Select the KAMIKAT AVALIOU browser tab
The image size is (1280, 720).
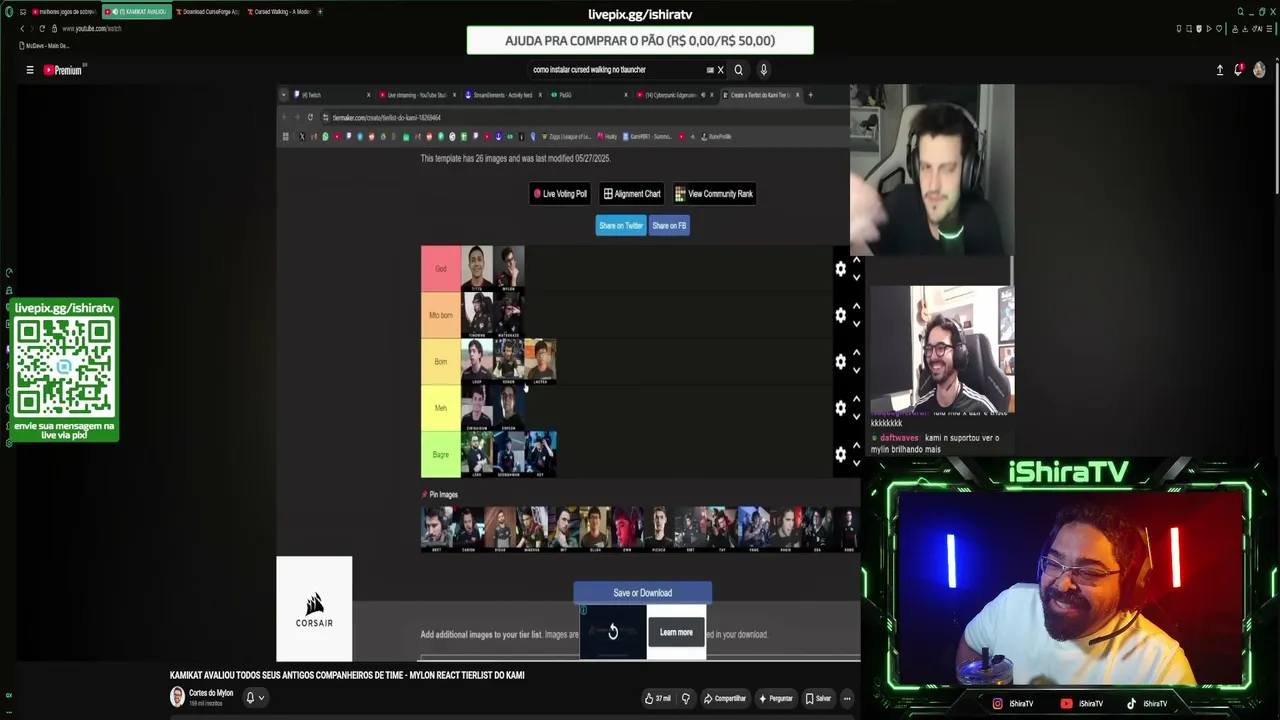(x=136, y=12)
